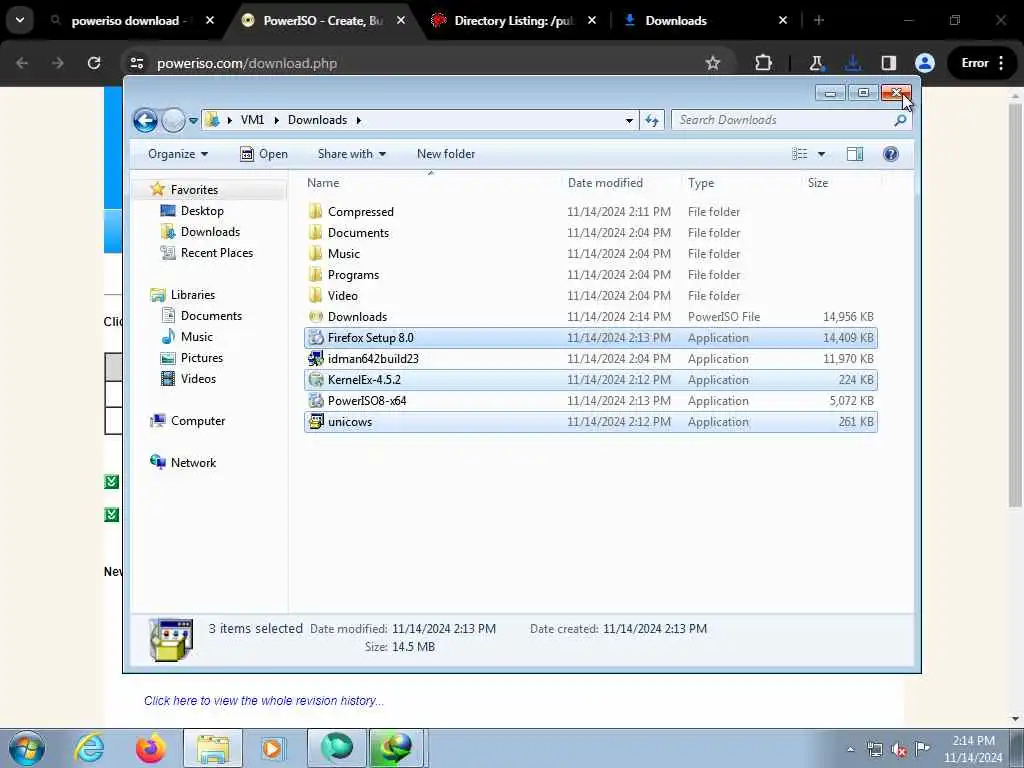
Task: Open the Organize menu
Action: pyautogui.click(x=178, y=154)
